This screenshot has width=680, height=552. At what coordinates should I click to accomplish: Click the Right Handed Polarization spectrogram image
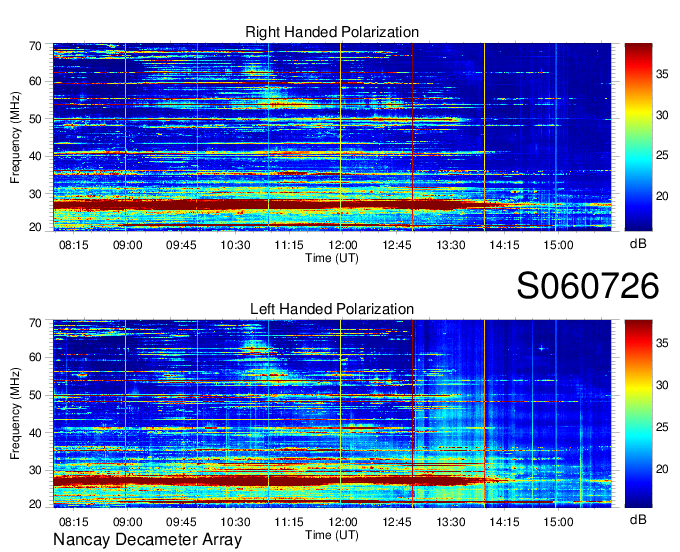[x=332, y=137]
